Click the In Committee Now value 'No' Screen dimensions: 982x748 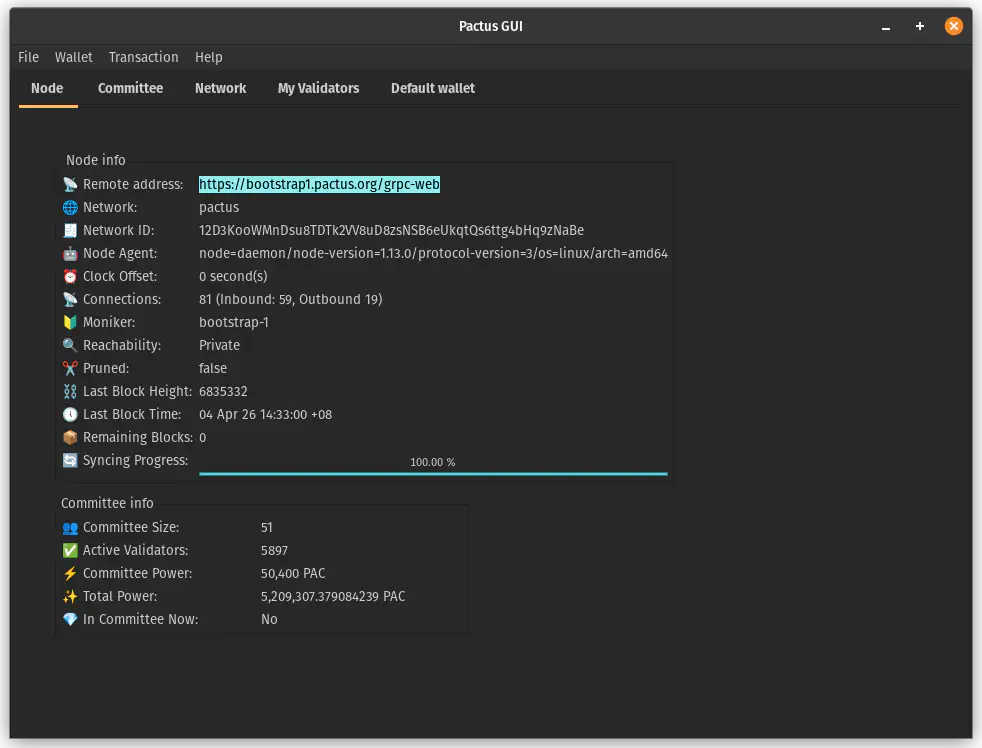click(x=269, y=620)
